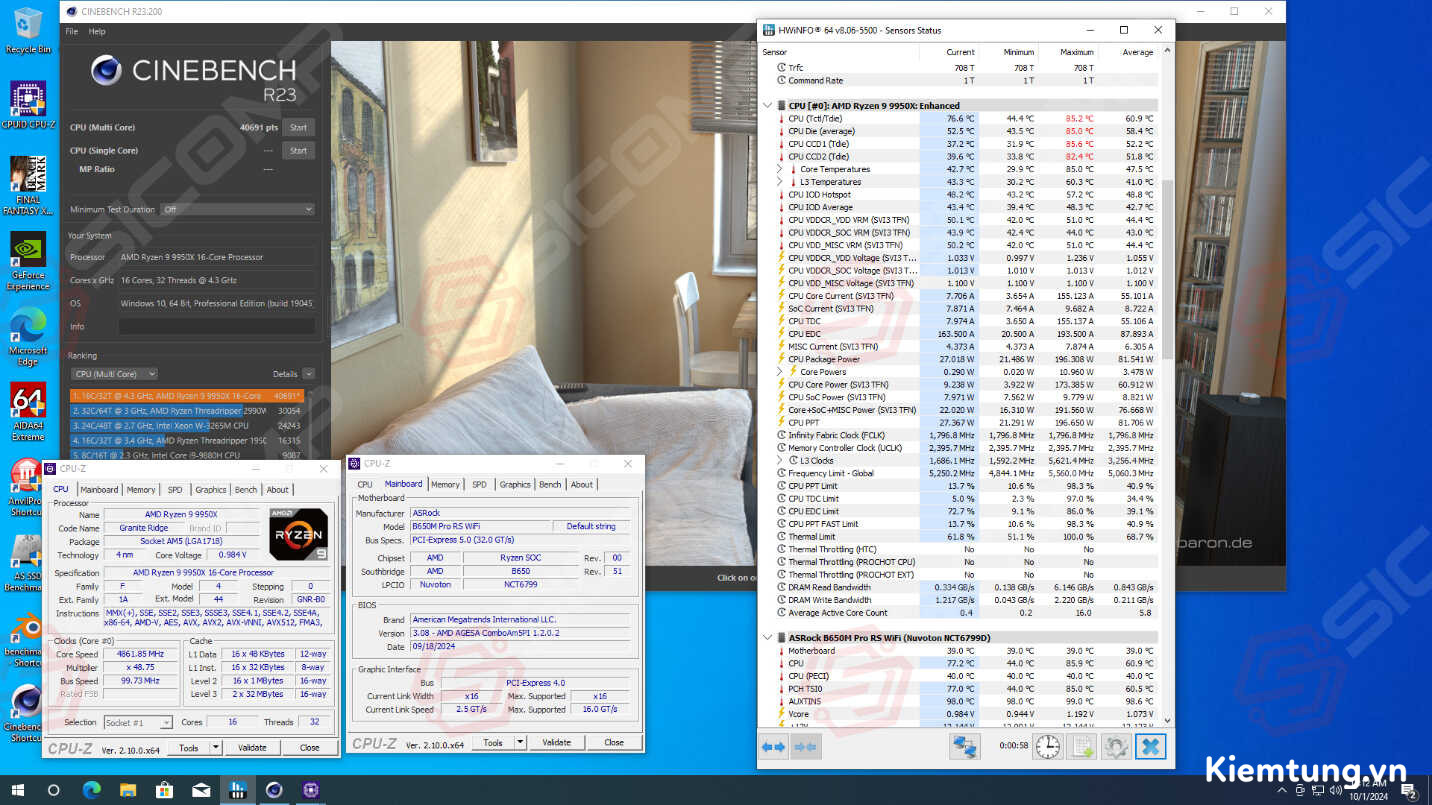Click the Maximum column header in HWiNFO
Viewport: 1432px width, 805px height.
point(1076,52)
